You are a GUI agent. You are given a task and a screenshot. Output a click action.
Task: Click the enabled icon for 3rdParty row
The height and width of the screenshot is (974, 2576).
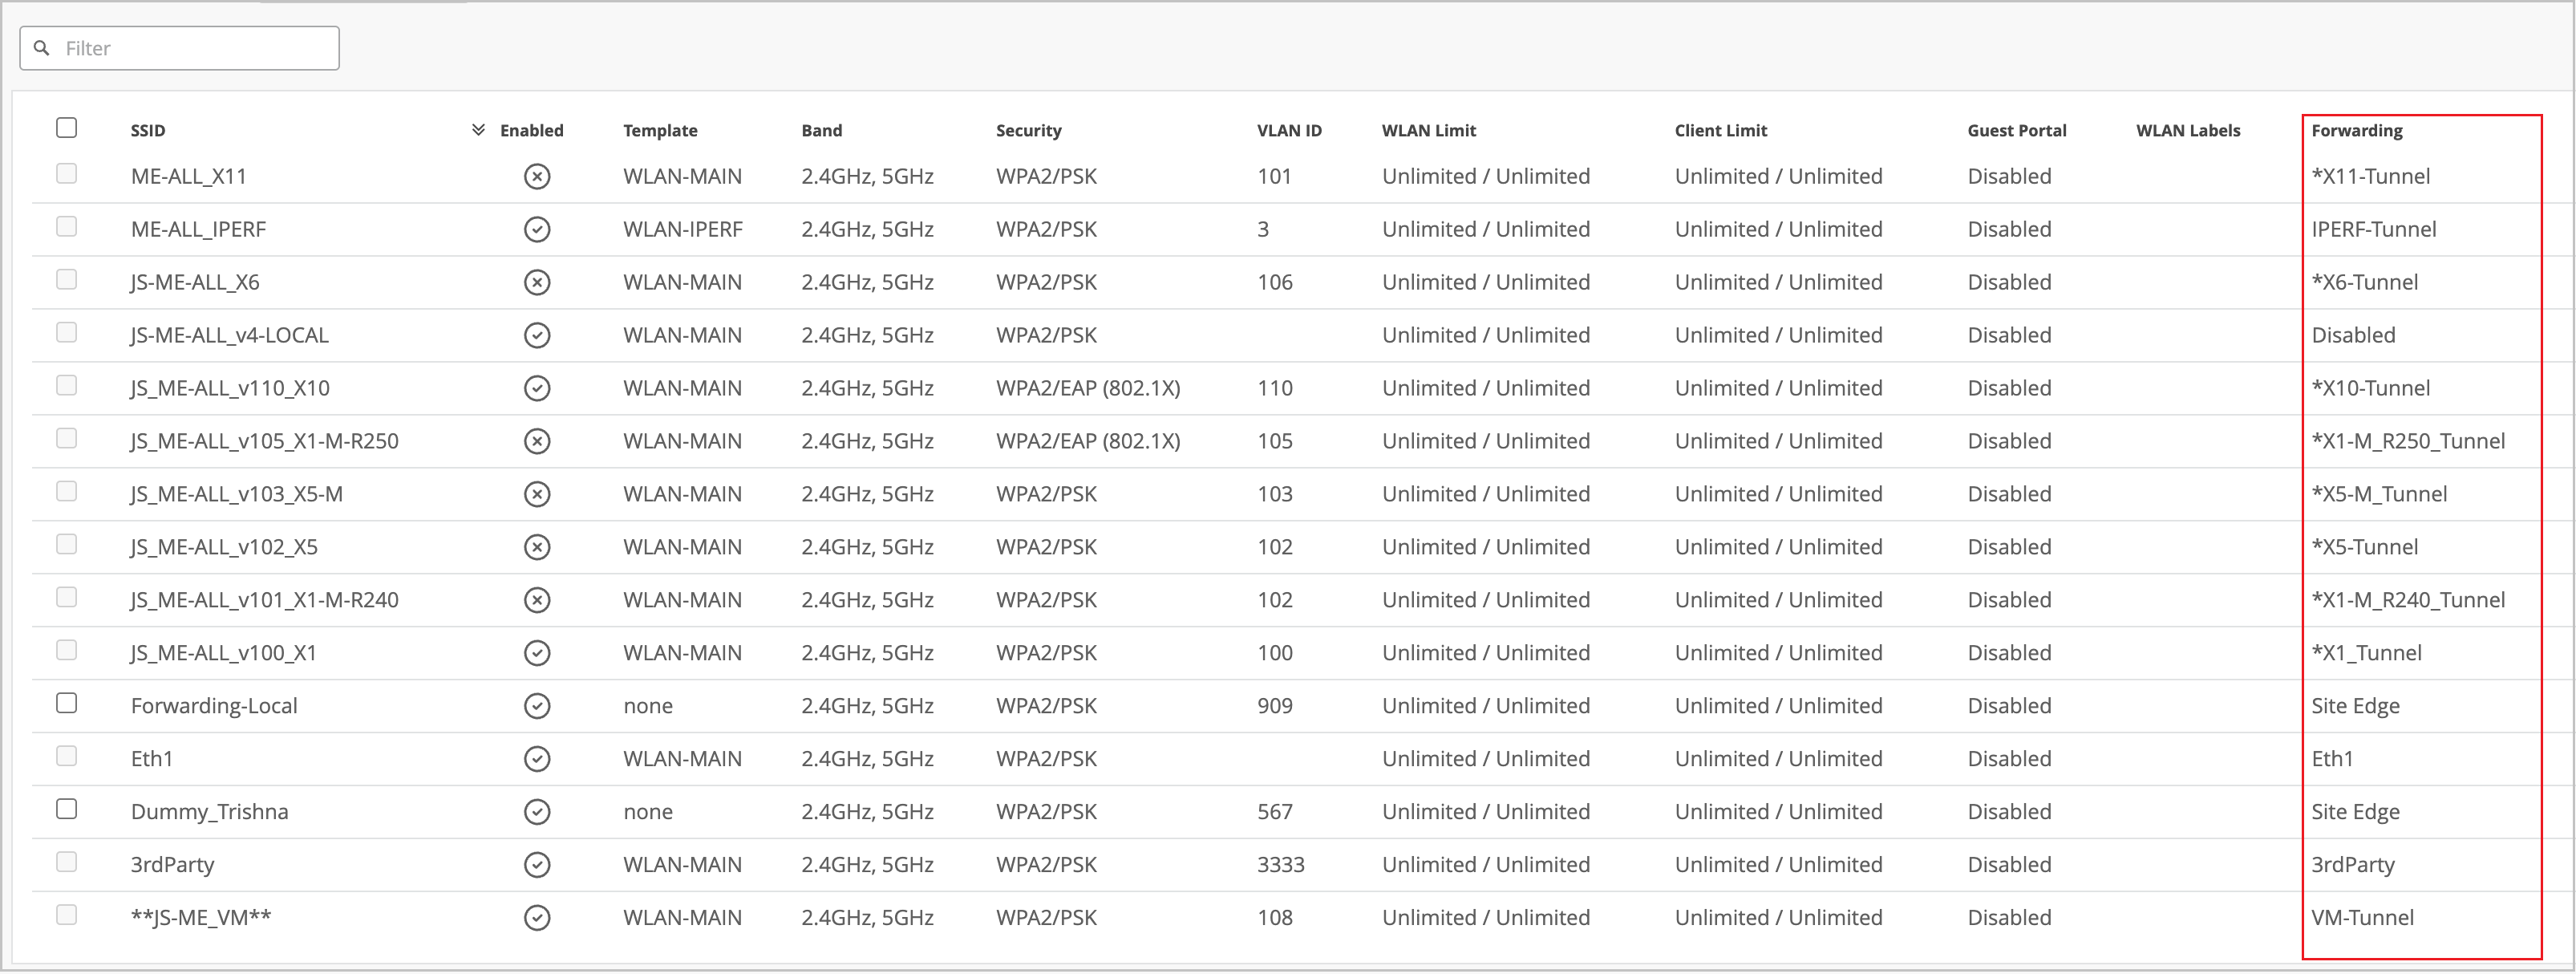(x=537, y=865)
